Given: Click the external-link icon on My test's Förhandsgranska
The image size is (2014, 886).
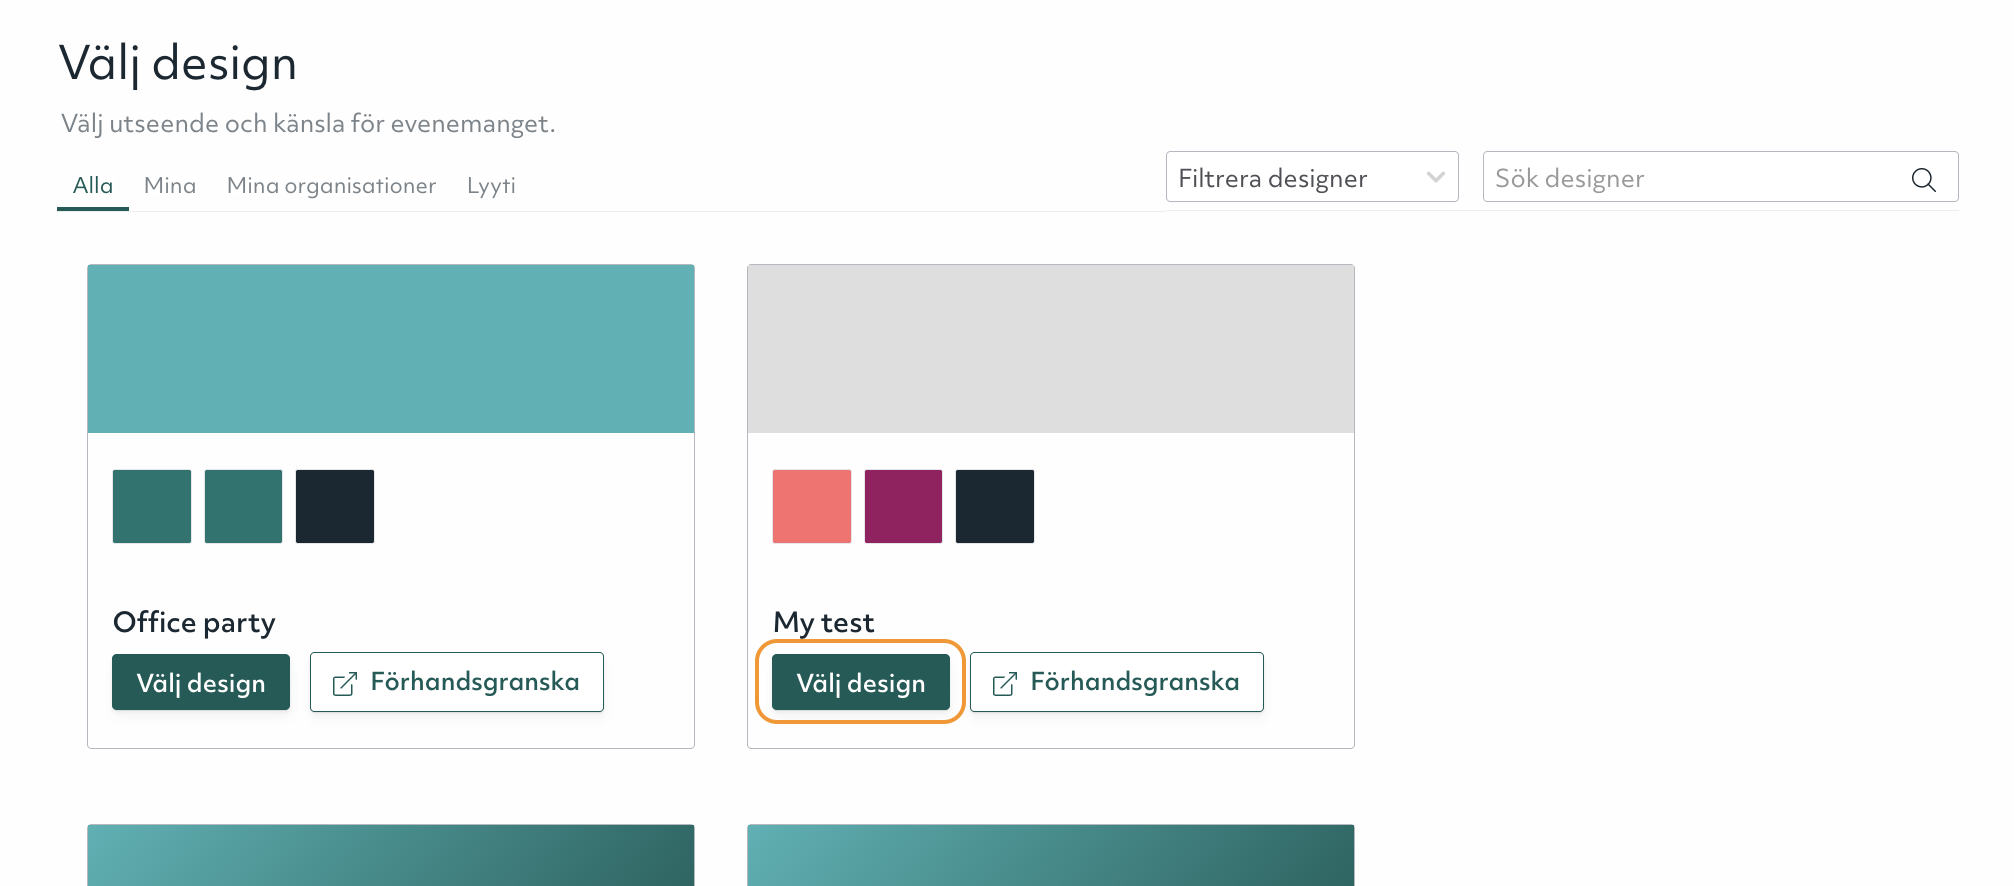Looking at the screenshot, I should point(1004,682).
